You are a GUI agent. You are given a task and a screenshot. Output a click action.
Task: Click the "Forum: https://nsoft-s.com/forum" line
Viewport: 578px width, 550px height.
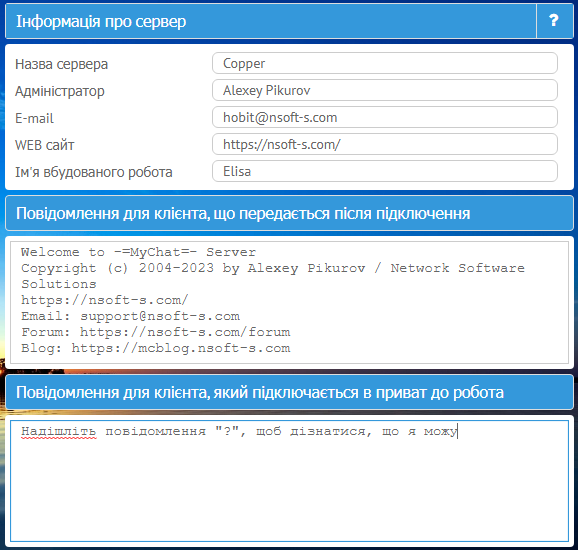[x=156, y=332]
